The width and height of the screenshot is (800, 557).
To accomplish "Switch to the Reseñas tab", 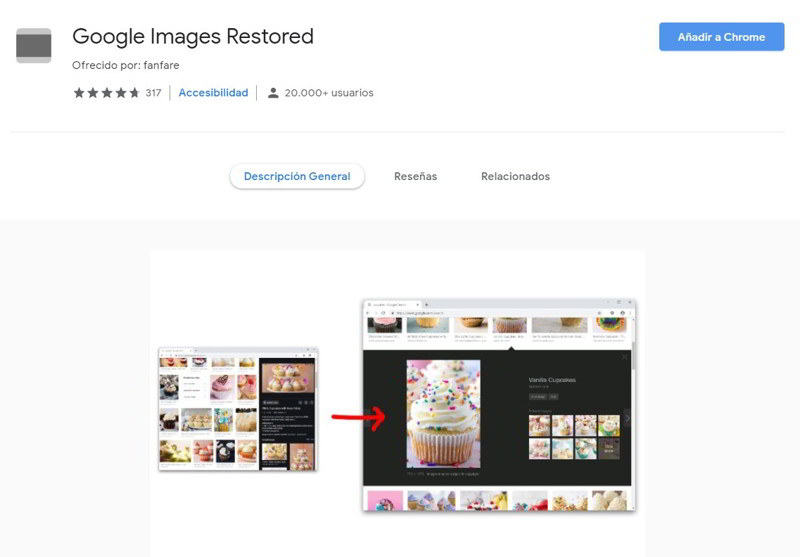I will pos(415,176).
